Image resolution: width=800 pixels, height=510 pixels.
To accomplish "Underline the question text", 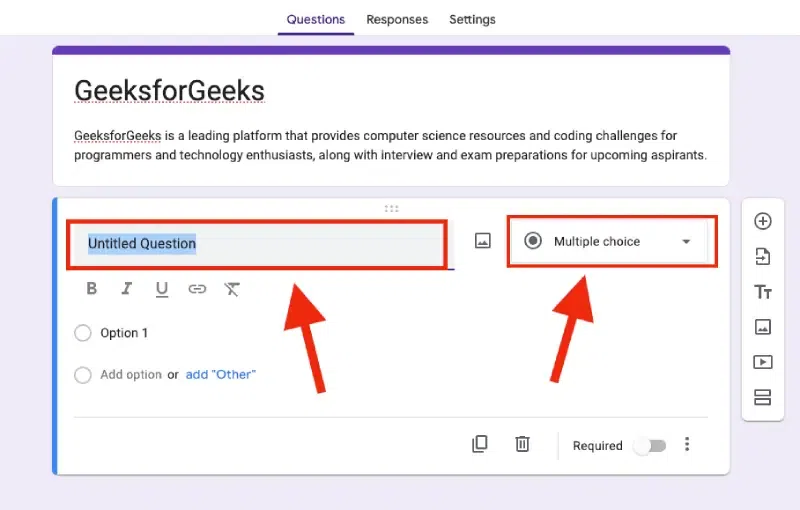I will pos(162,289).
